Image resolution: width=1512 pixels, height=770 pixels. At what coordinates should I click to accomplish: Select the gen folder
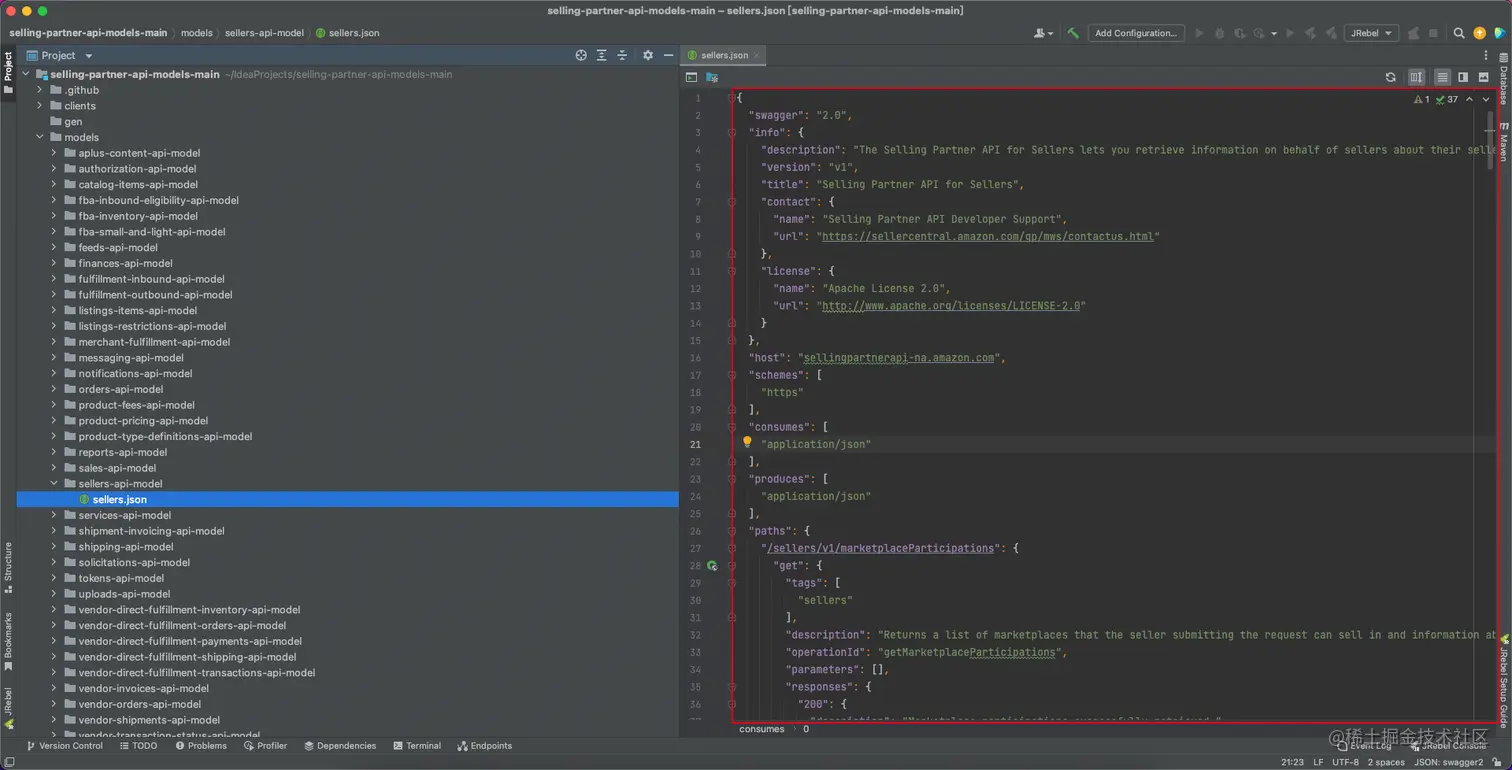click(x=73, y=122)
